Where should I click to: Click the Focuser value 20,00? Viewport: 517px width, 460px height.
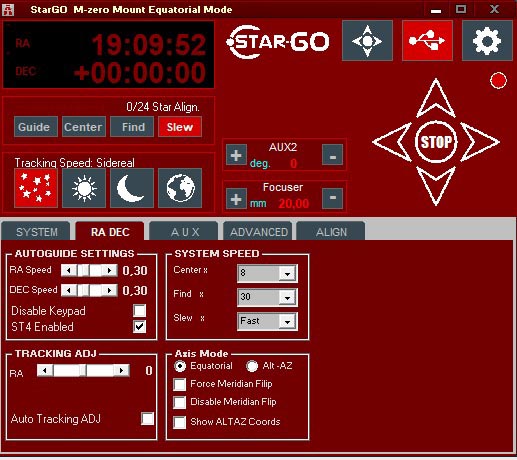(x=294, y=203)
